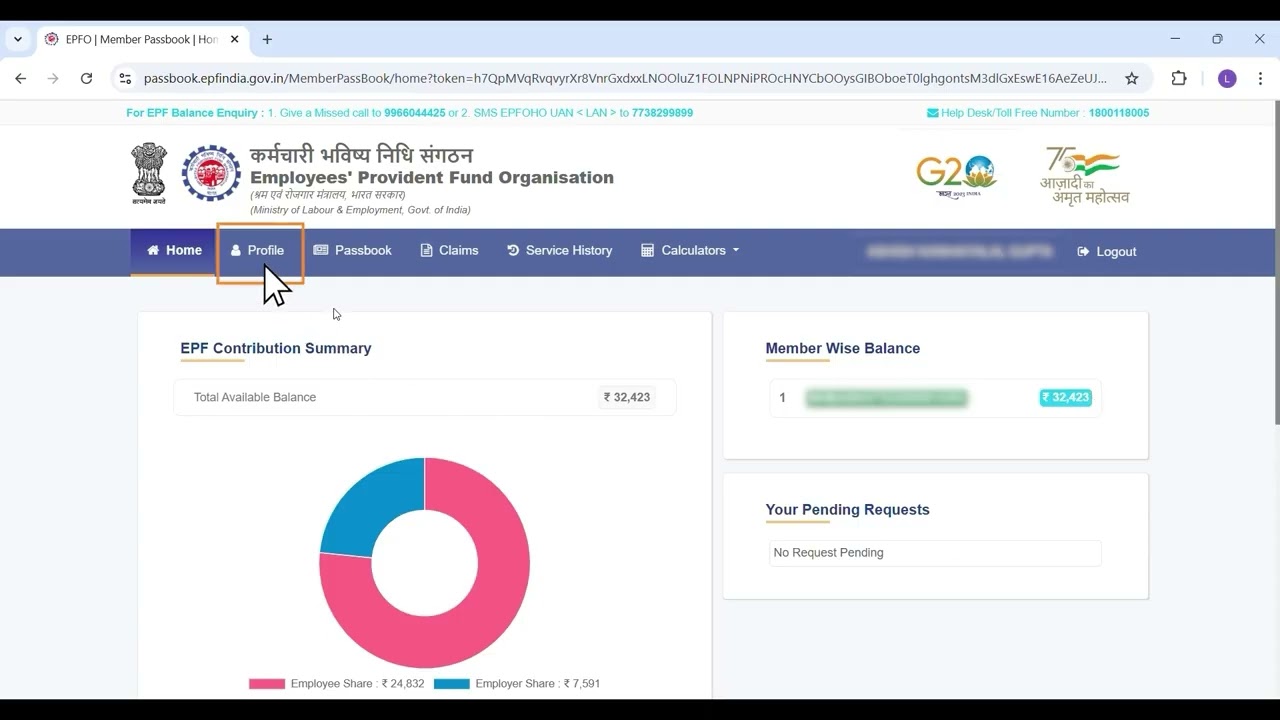The height and width of the screenshot is (720, 1280).
Task: Click the Total Available Balance label
Action: coord(255,397)
